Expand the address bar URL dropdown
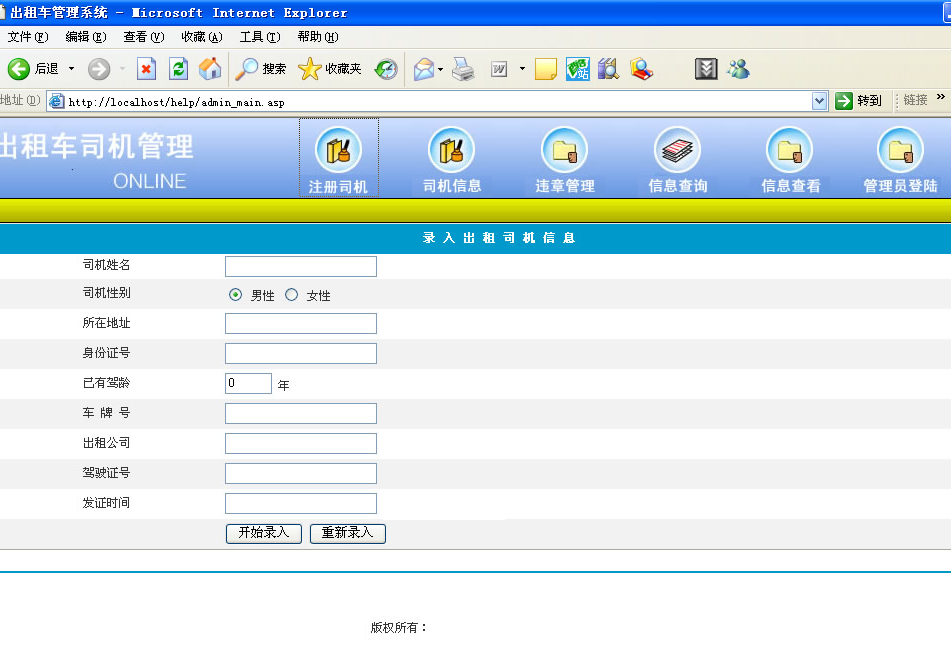 (819, 101)
